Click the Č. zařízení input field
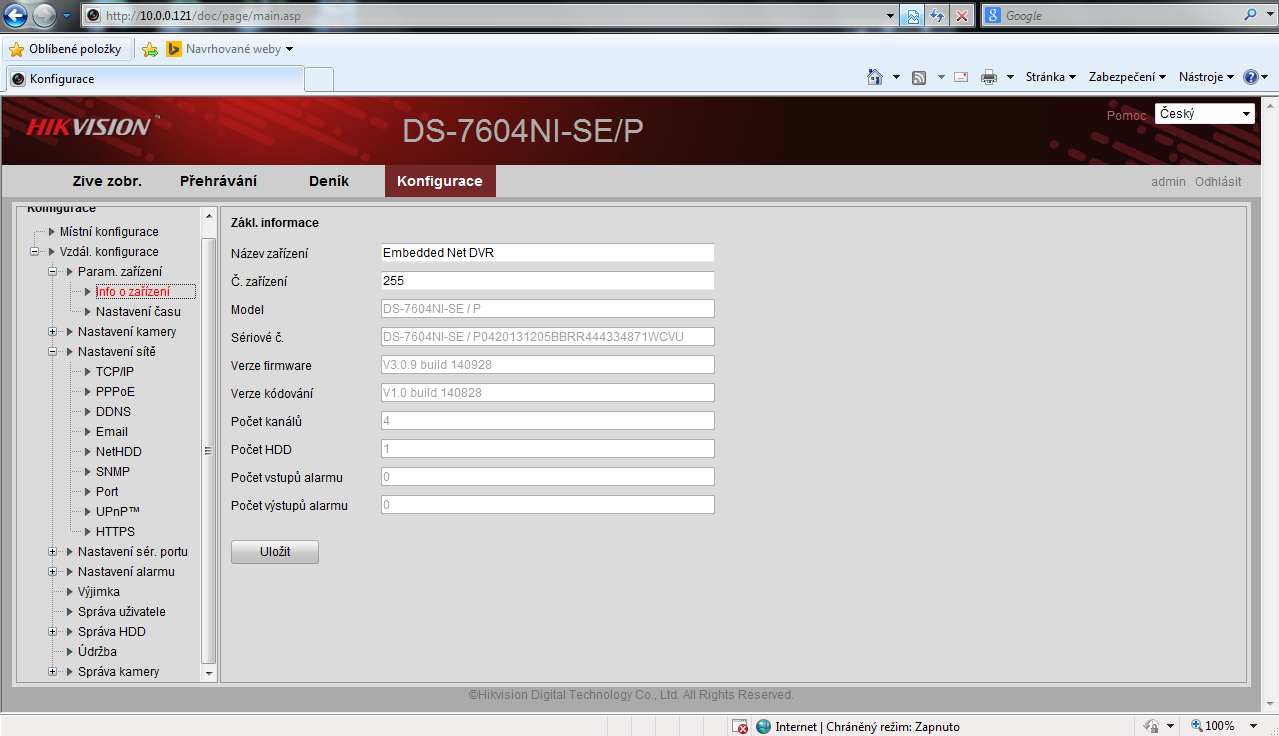Screen dimensions: 1279x736 547,281
